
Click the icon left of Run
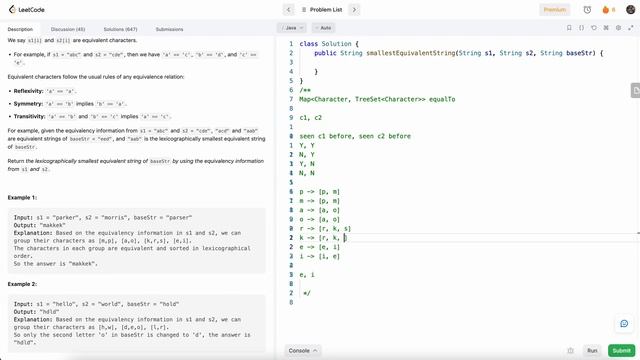pyautogui.click(x=570, y=351)
